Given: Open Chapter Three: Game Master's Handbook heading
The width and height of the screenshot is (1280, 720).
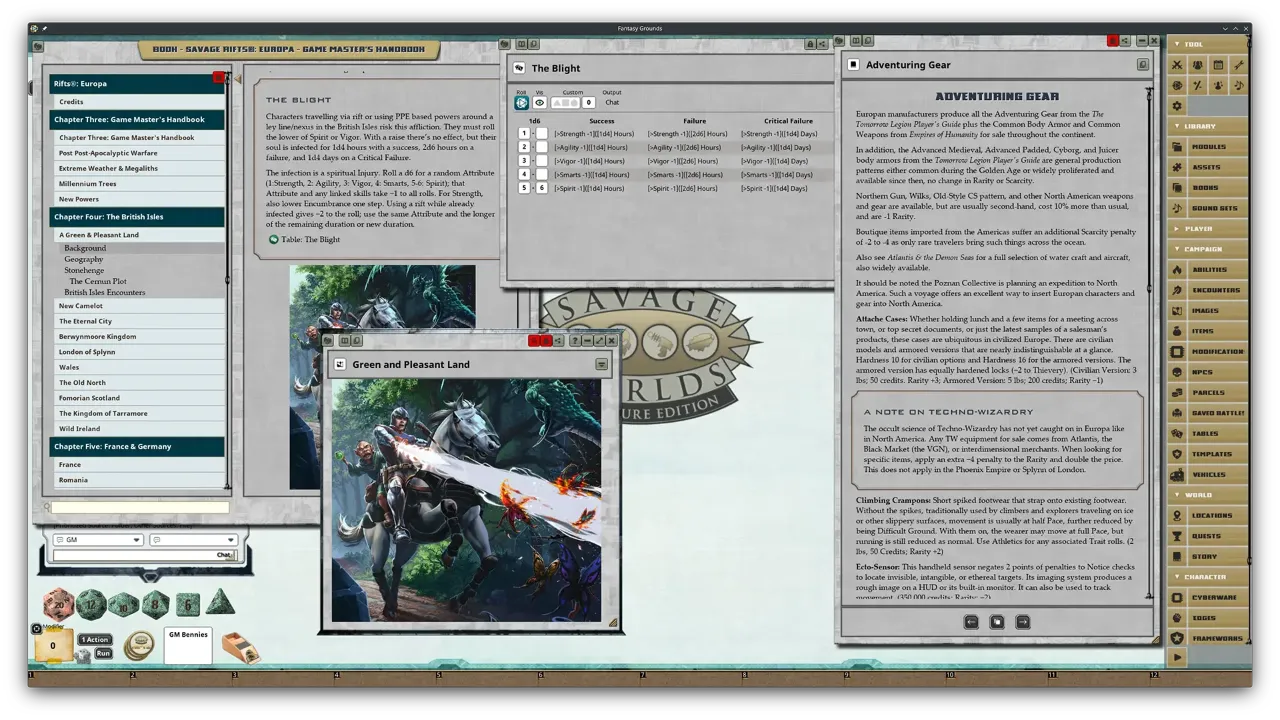Looking at the screenshot, I should click(x=137, y=119).
